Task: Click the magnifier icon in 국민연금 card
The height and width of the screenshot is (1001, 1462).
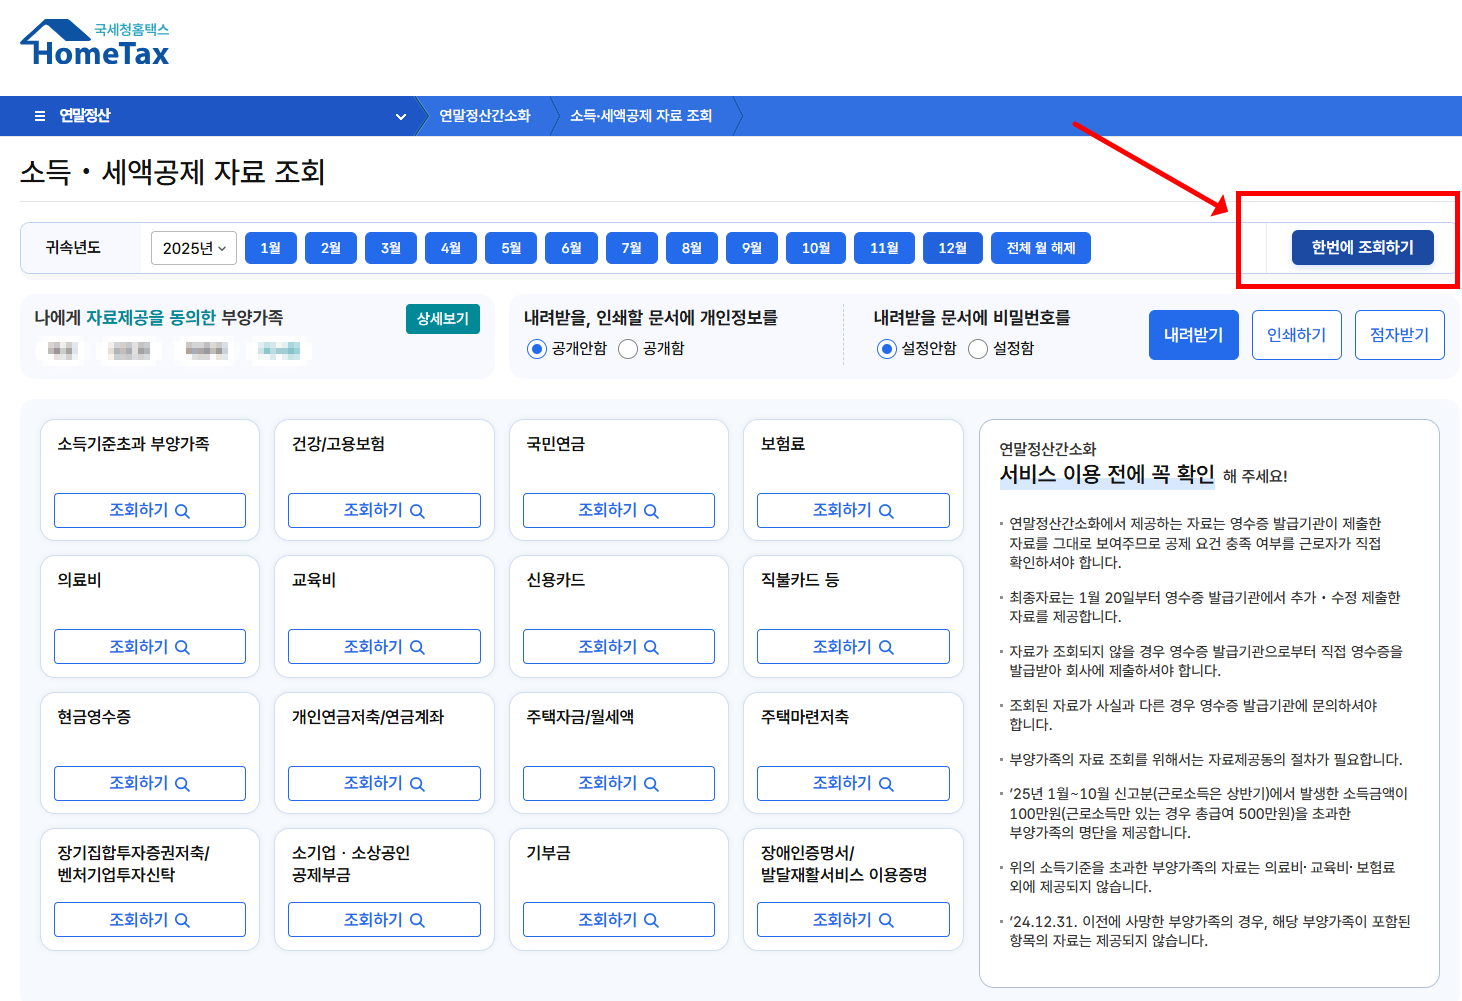Action: pos(651,511)
